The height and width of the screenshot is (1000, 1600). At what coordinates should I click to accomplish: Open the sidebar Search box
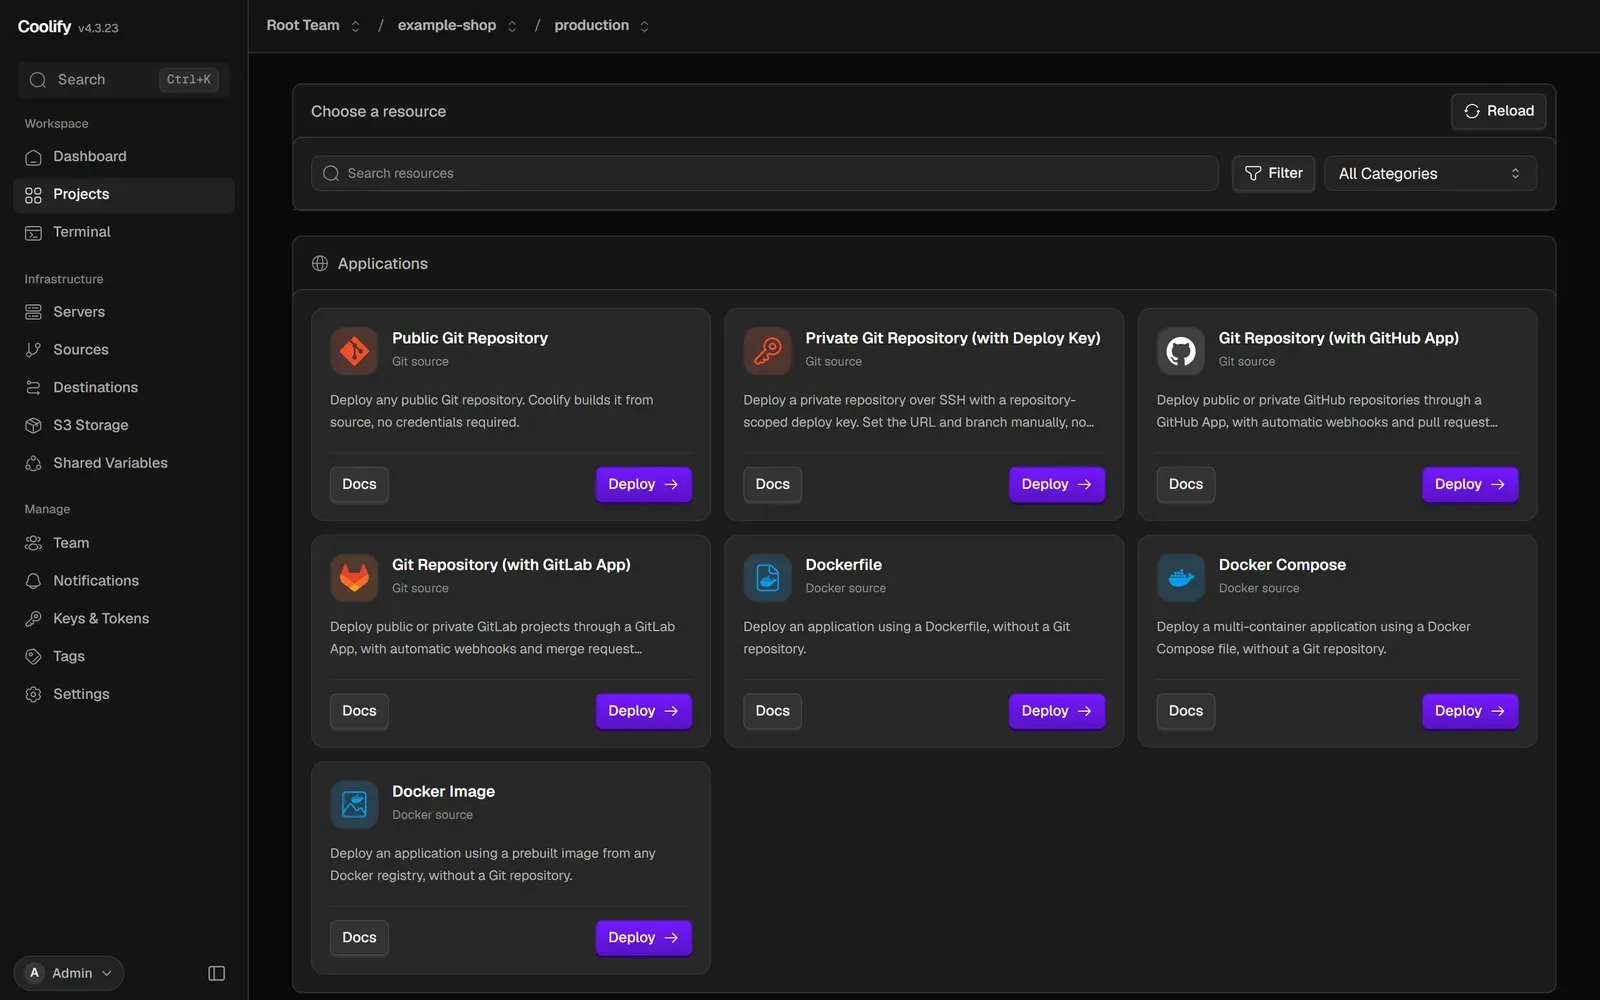point(124,80)
